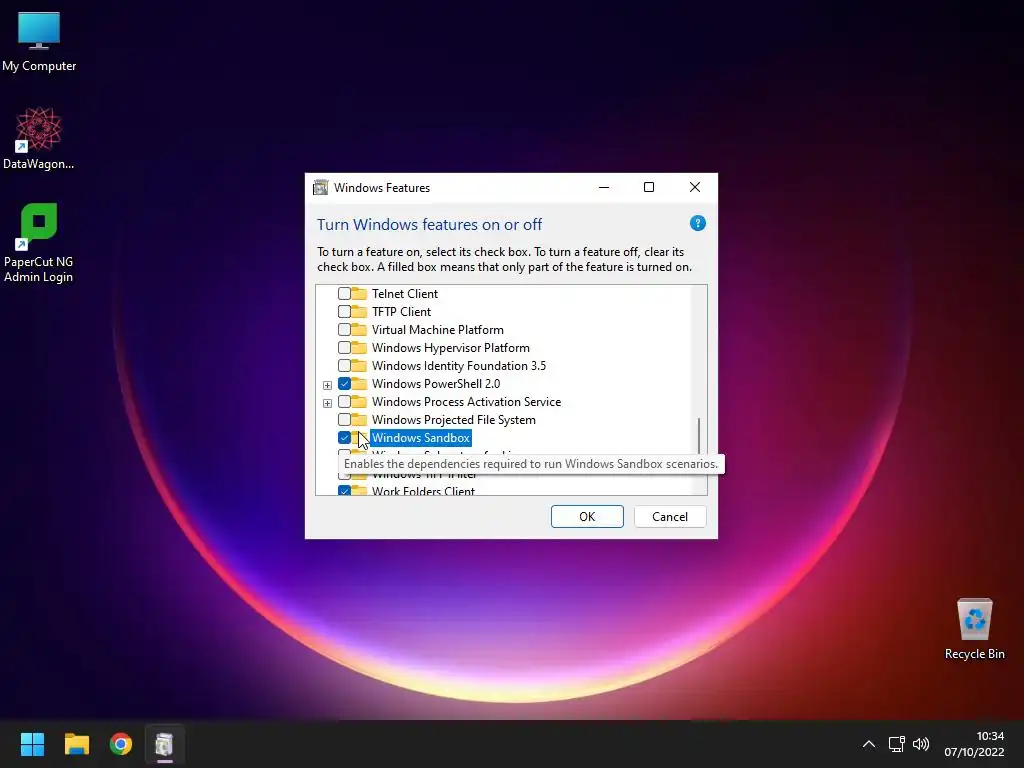Select Virtual Machine Platform label
This screenshot has width=1024, height=768.
tap(438, 330)
